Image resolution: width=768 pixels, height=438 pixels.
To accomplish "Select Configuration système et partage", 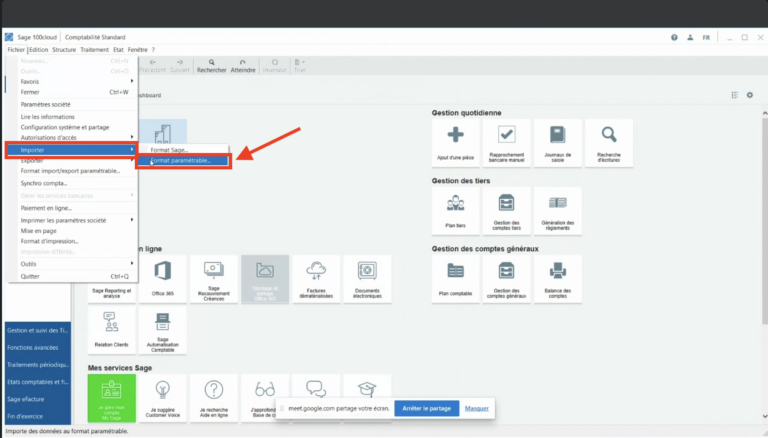I will (72, 127).
